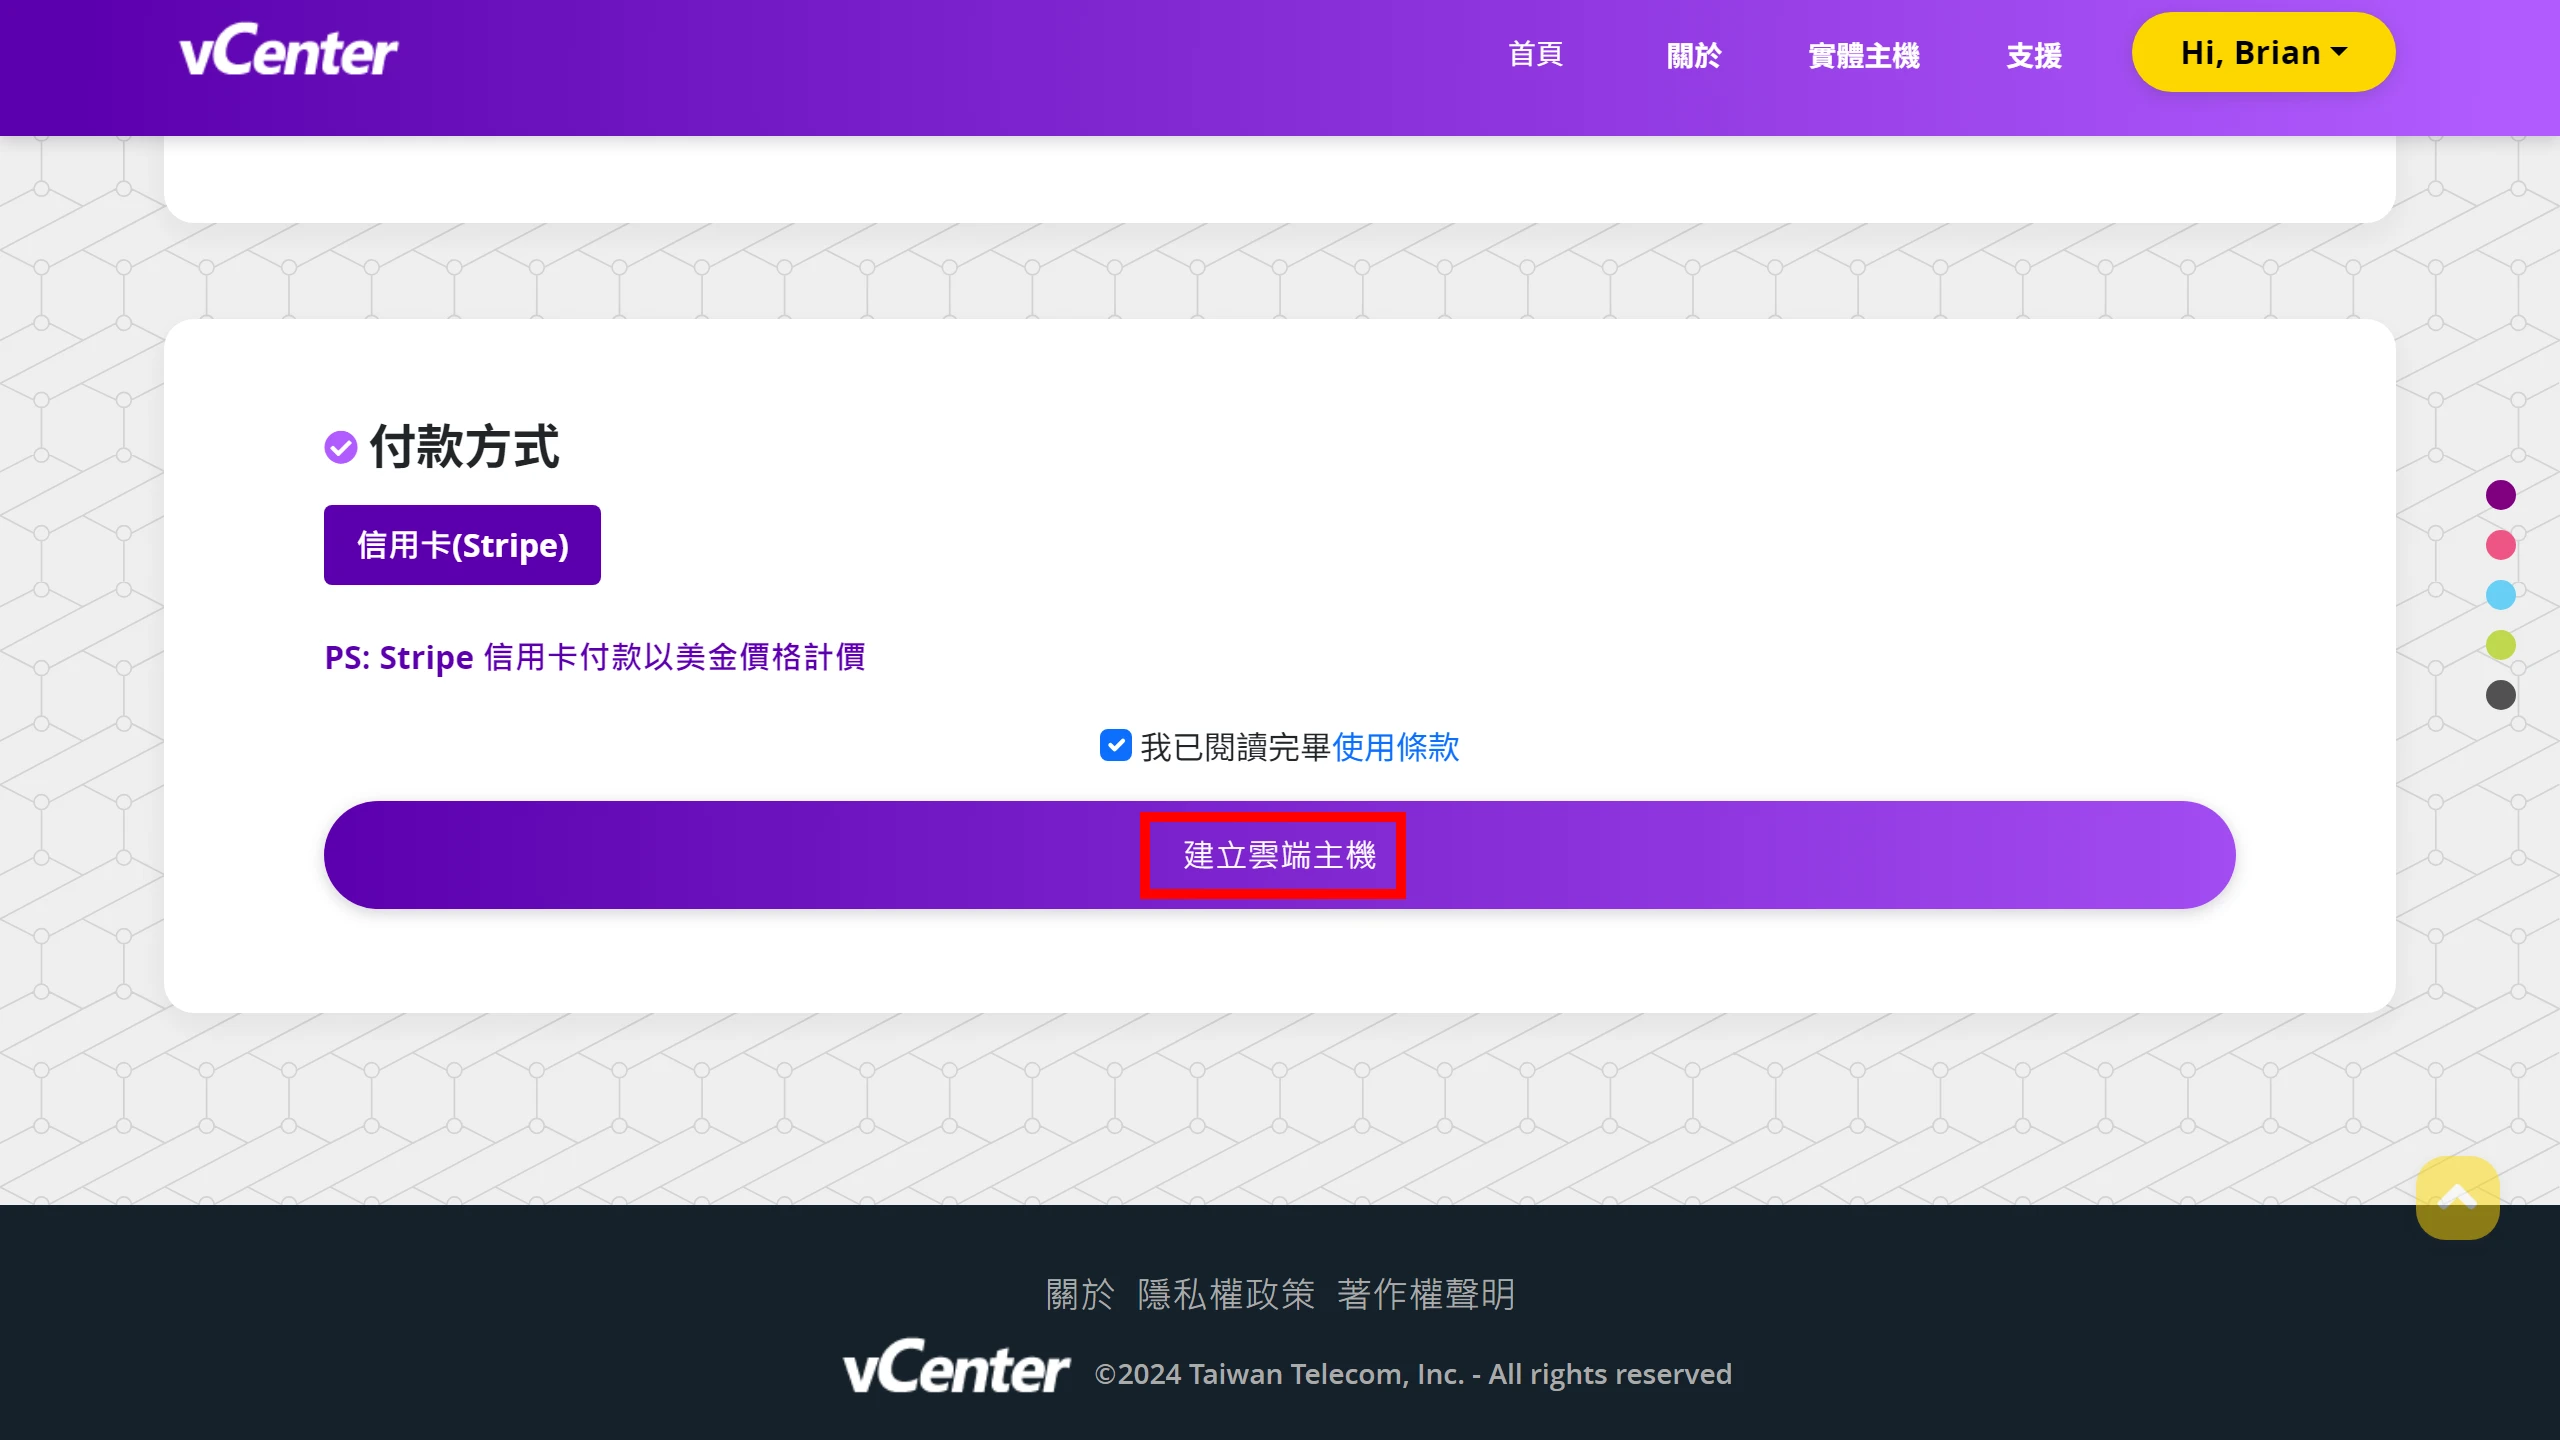Screen dimensions: 2560x1440
Task: Select the purple dot in the right sidebar
Action: point(2501,494)
